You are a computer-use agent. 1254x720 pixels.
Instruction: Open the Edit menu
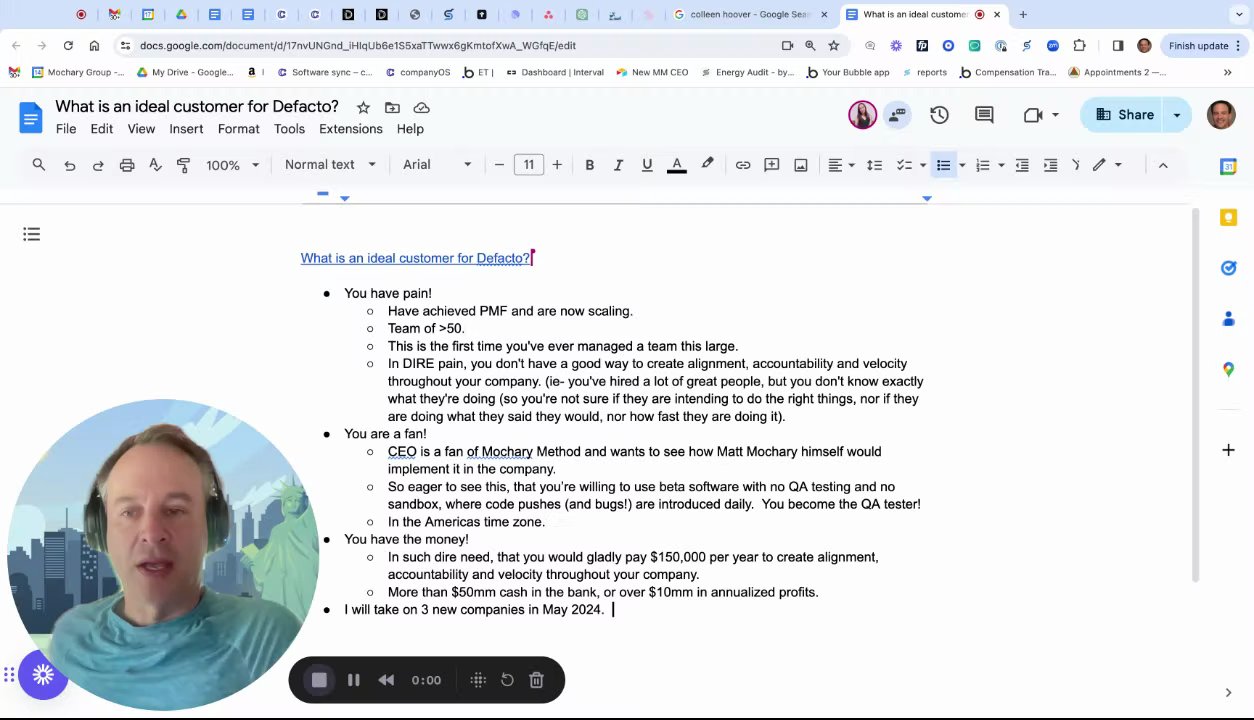(x=102, y=129)
